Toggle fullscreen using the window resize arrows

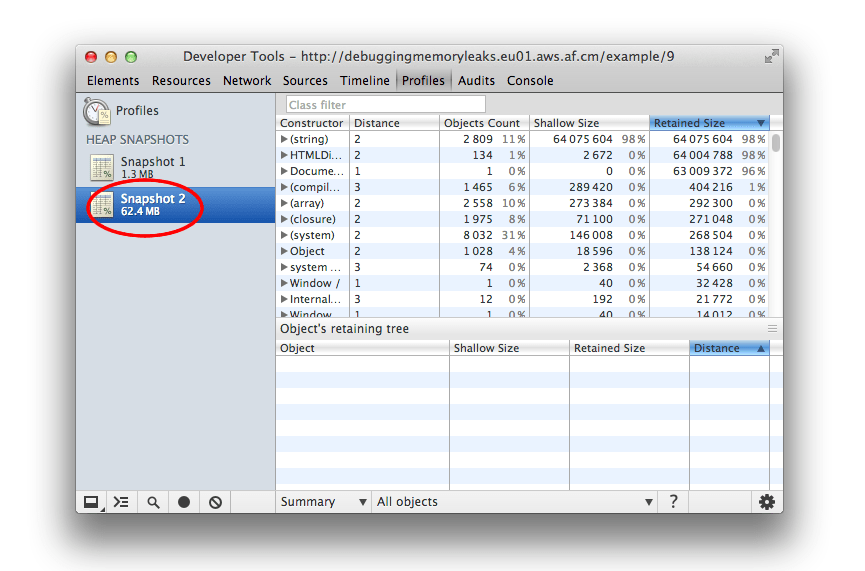[x=771, y=57]
